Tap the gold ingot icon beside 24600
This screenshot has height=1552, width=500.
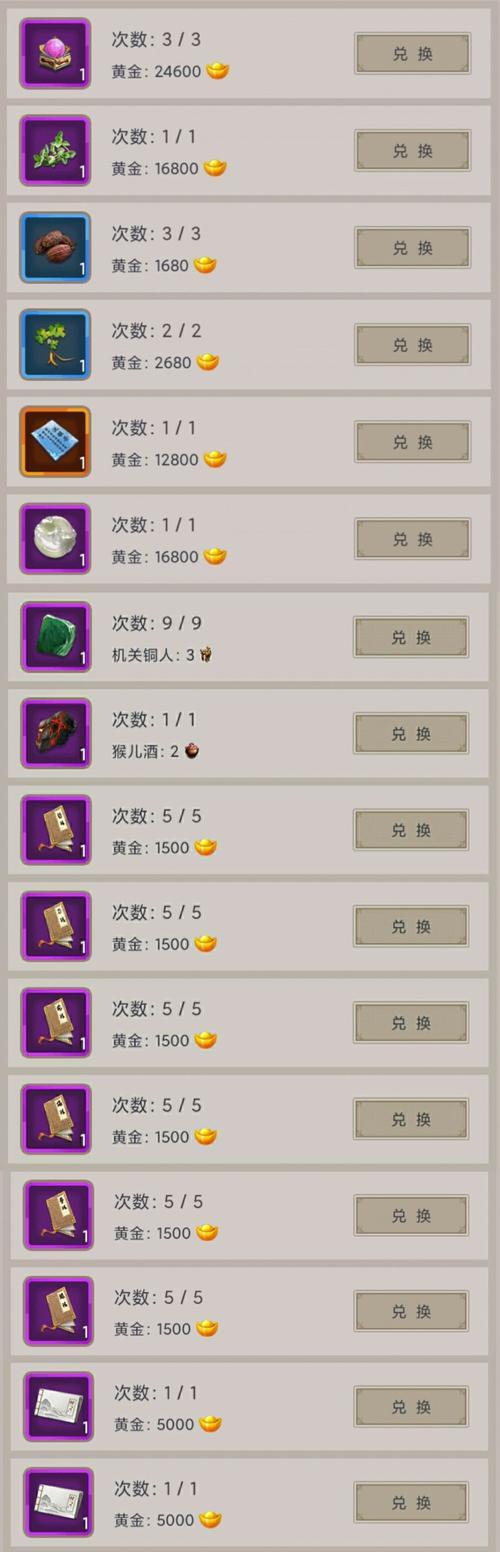coord(217,71)
